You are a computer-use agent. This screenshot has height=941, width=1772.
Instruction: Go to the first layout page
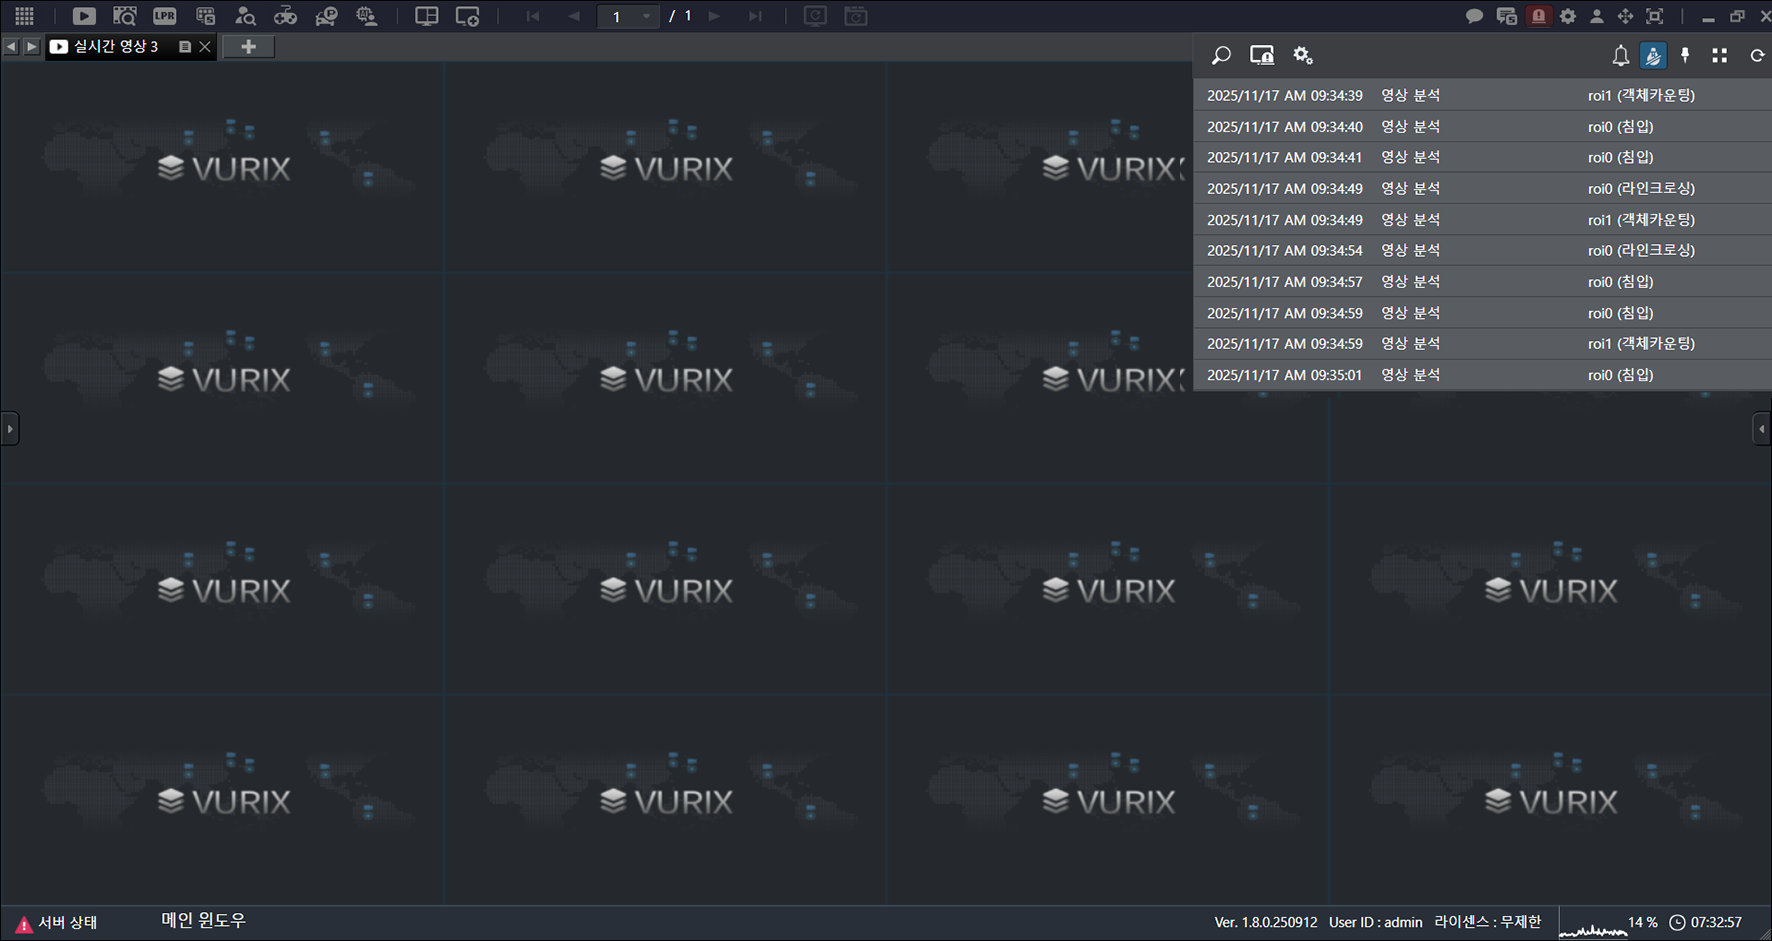click(533, 16)
